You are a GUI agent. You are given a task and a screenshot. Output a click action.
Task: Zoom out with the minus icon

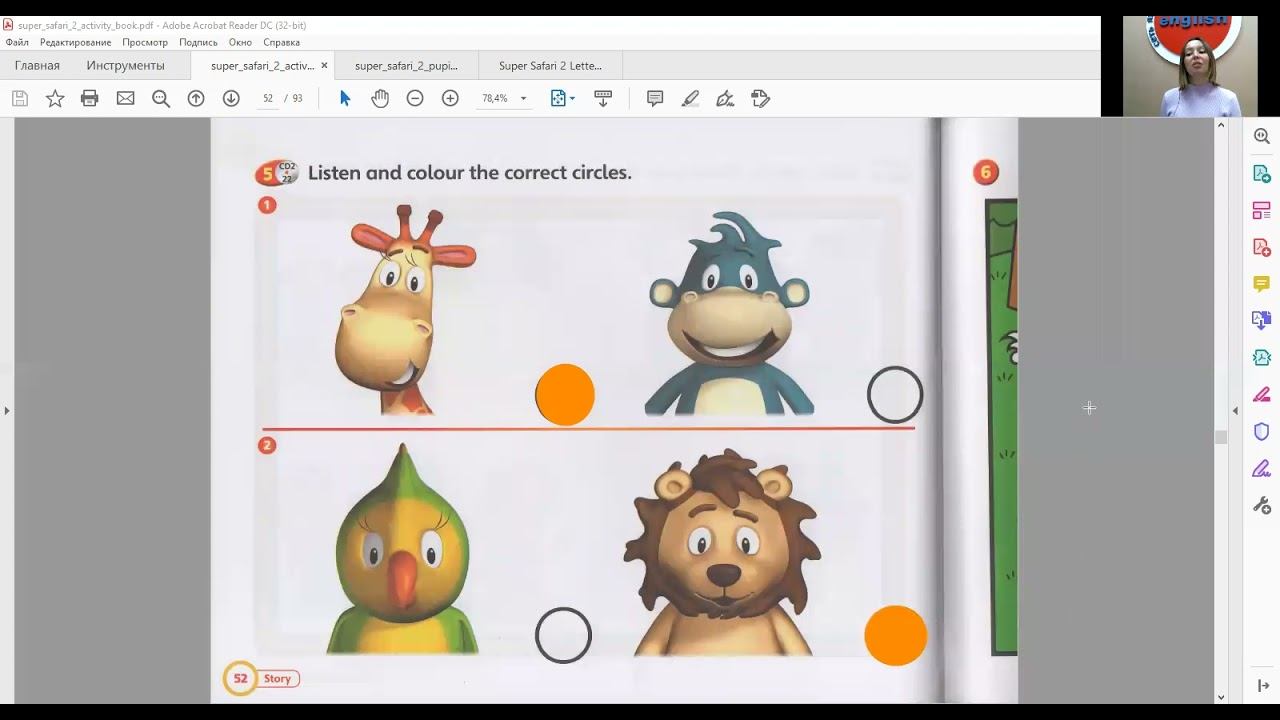coord(415,98)
